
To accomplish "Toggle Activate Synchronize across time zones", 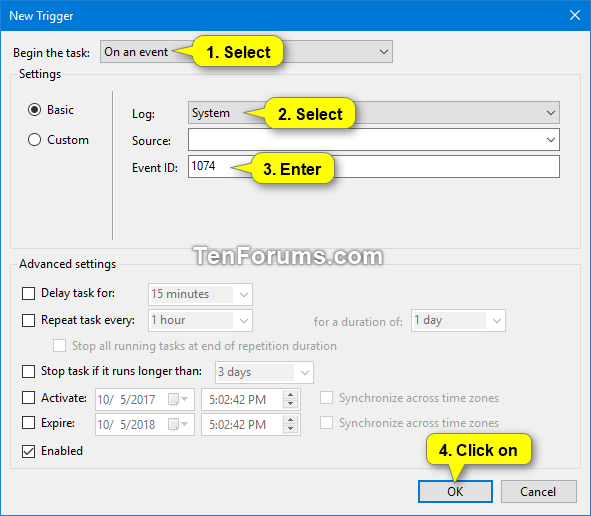I will (326, 398).
